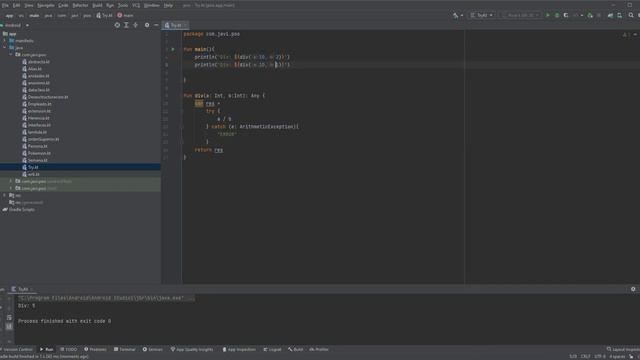Select the TryKt tab in Run panel
Screen dimensions: 640x360
[x=21, y=289]
